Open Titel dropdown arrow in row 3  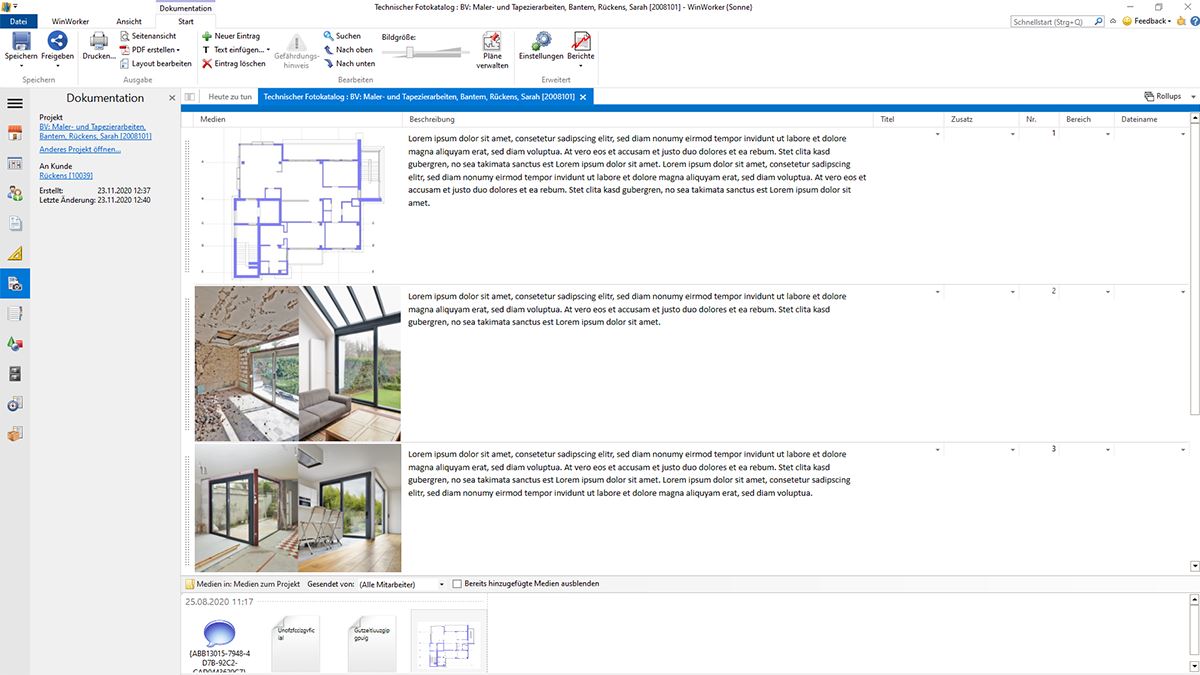point(938,450)
